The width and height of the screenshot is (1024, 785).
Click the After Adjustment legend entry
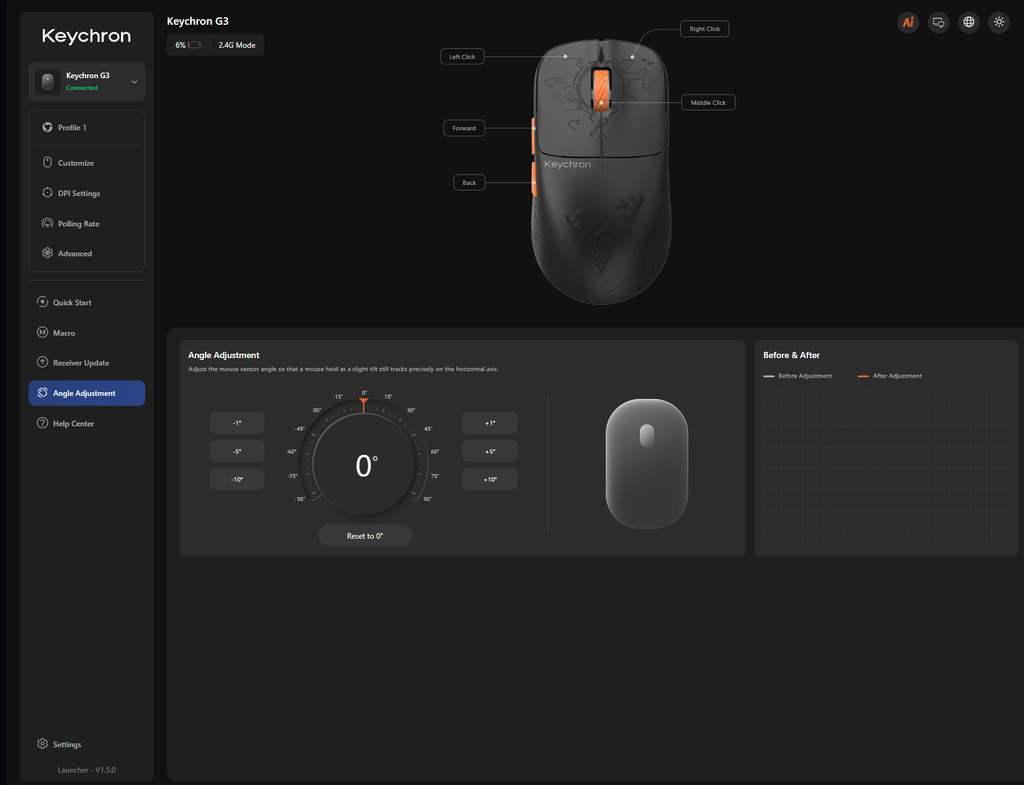[889, 376]
